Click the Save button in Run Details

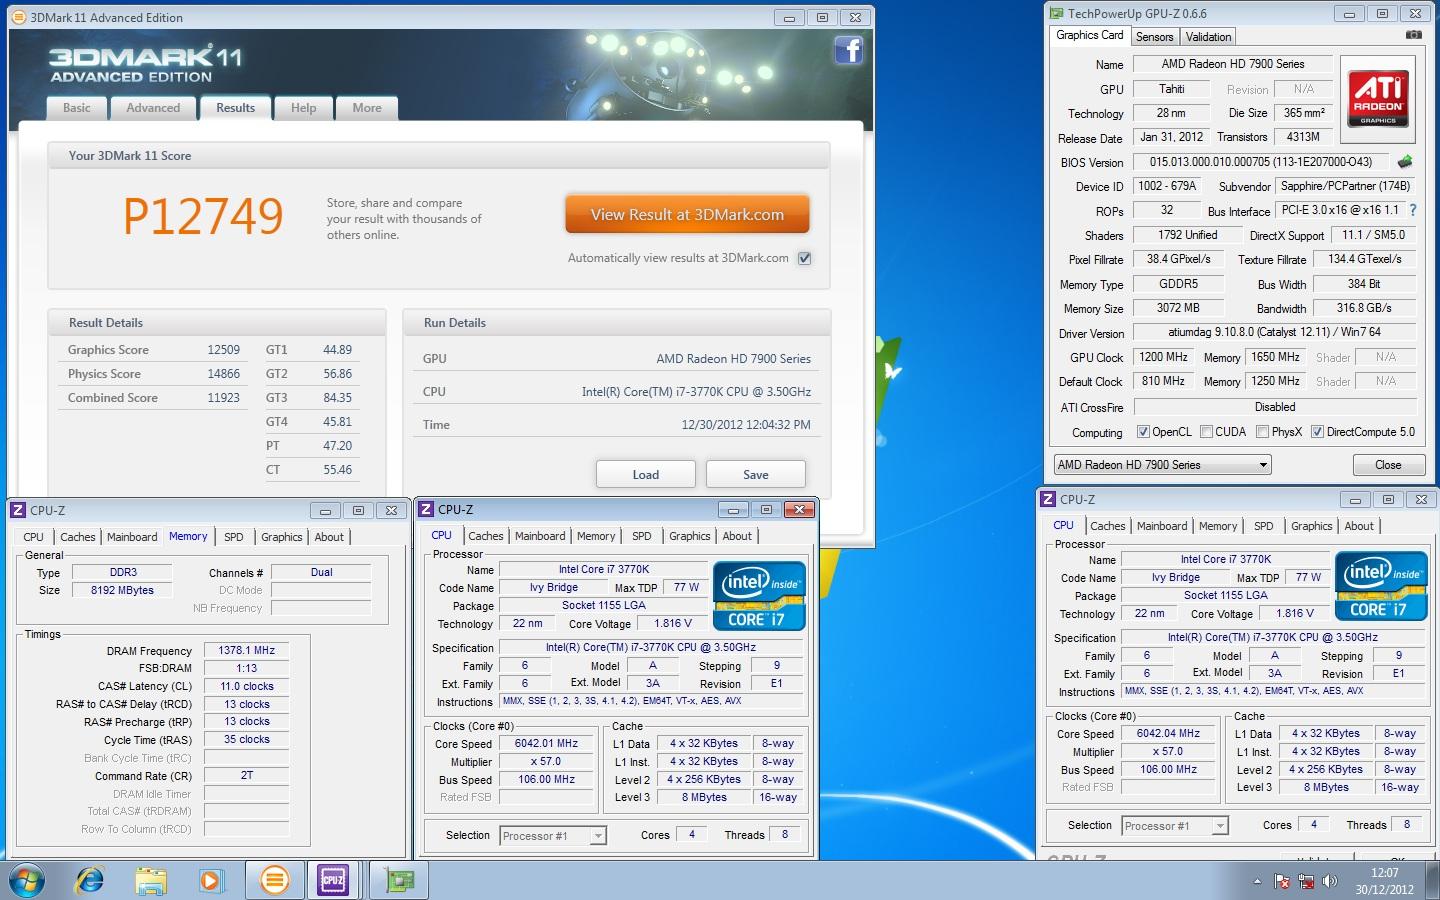coord(755,474)
